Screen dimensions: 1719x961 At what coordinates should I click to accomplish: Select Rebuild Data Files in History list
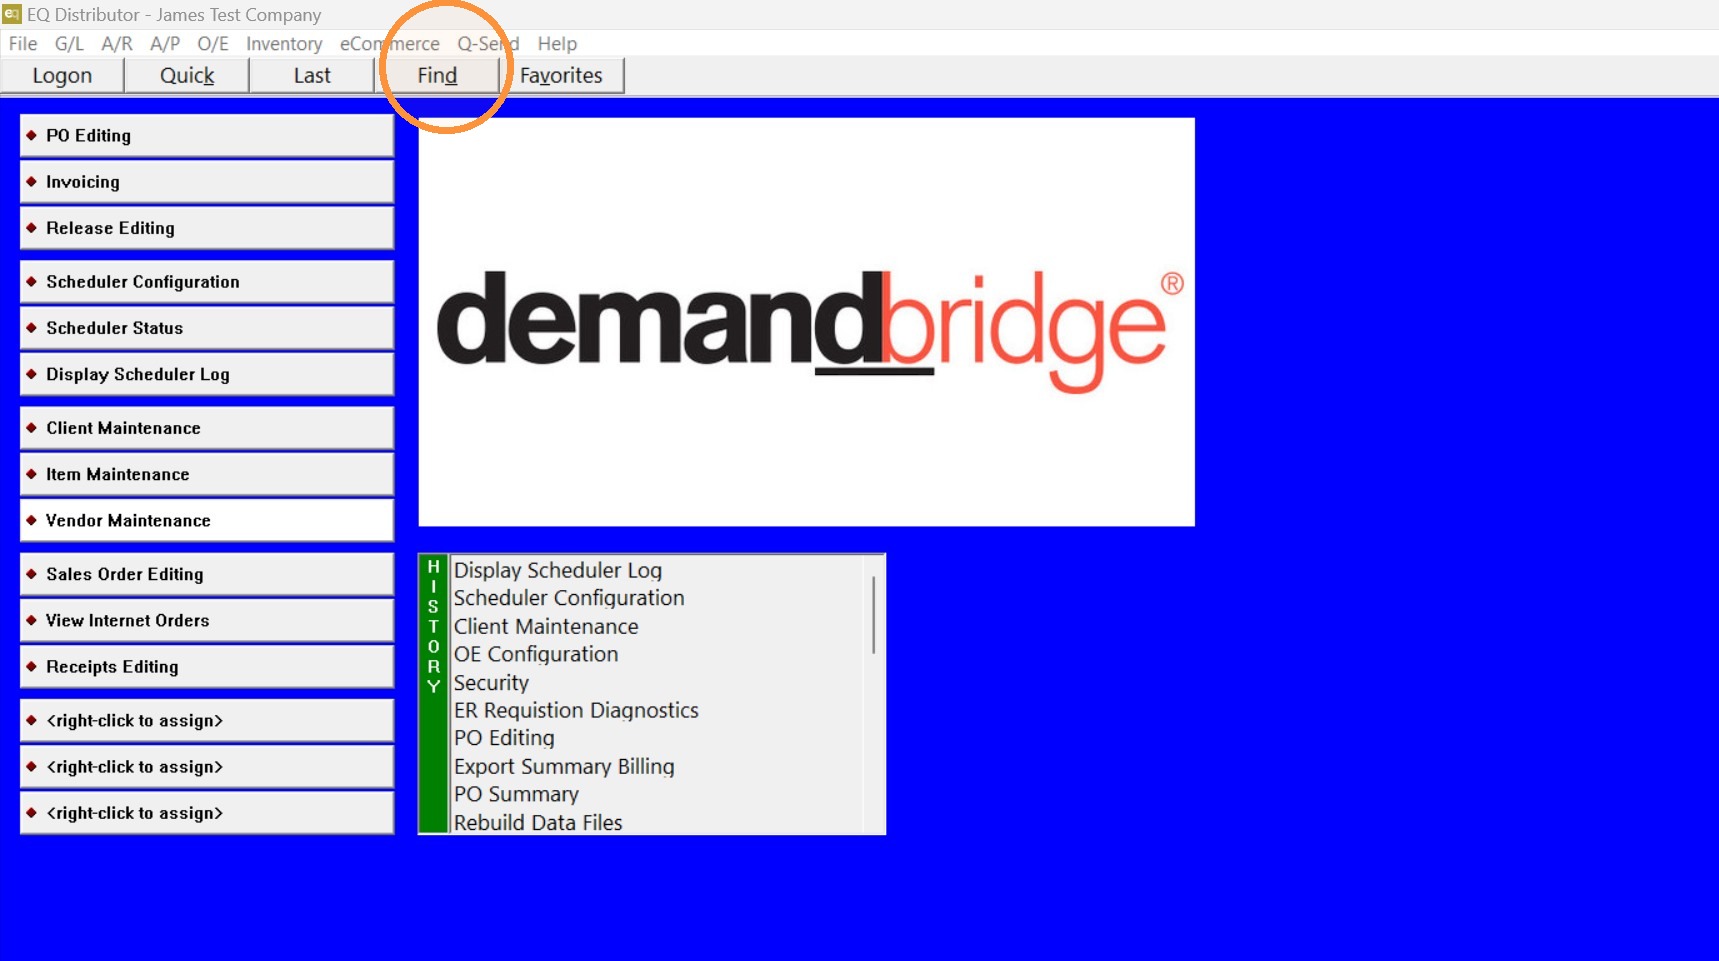point(538,822)
